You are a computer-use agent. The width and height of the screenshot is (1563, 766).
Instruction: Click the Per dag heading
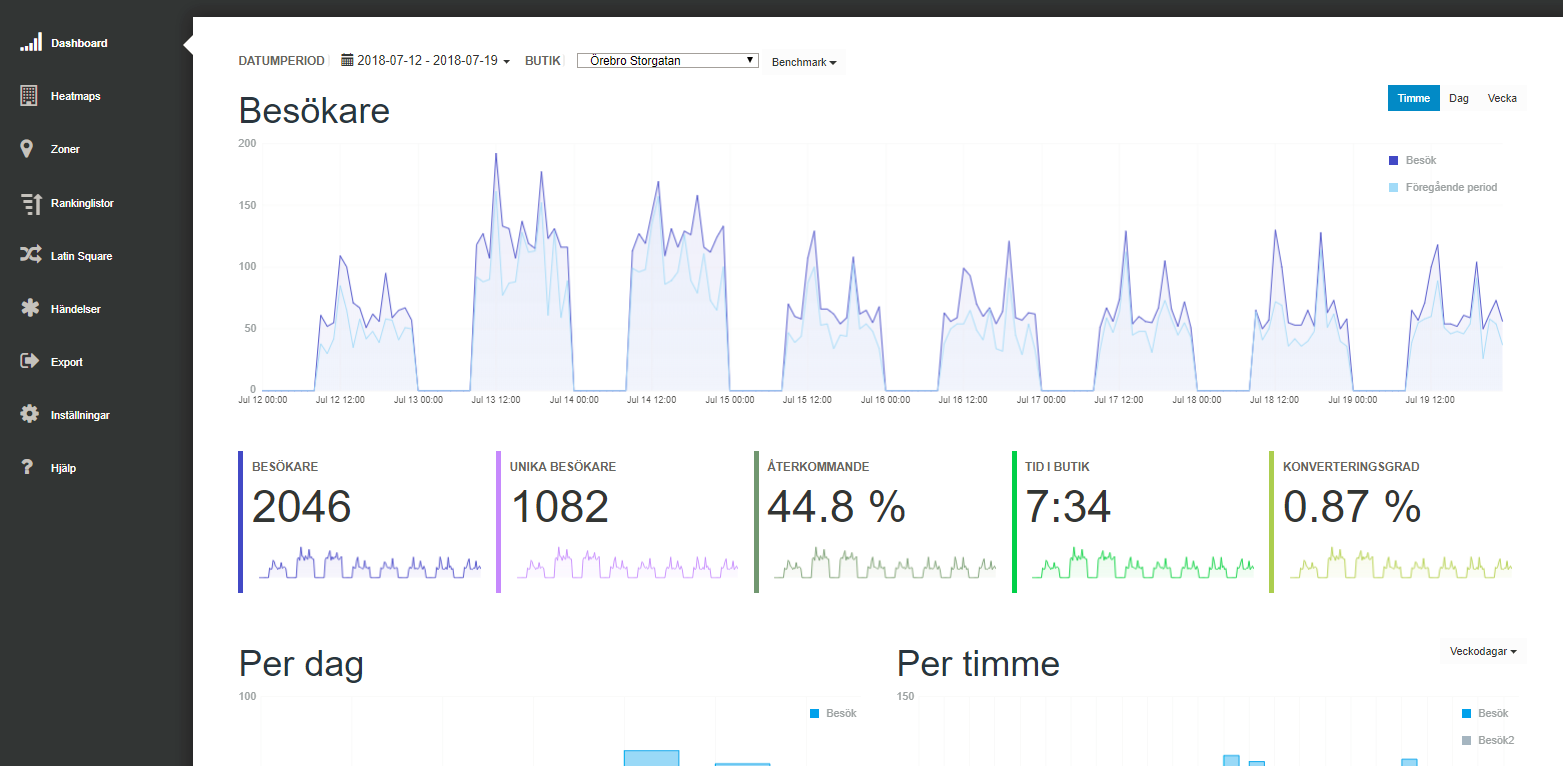301,664
